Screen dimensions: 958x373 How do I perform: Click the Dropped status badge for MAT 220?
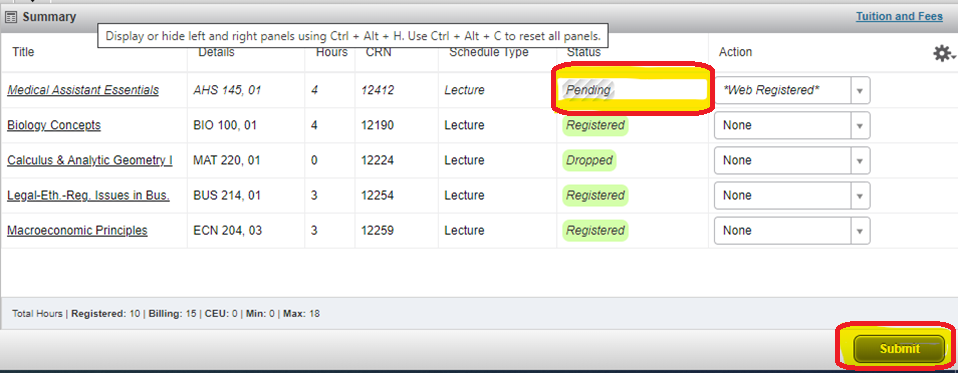pyautogui.click(x=589, y=161)
